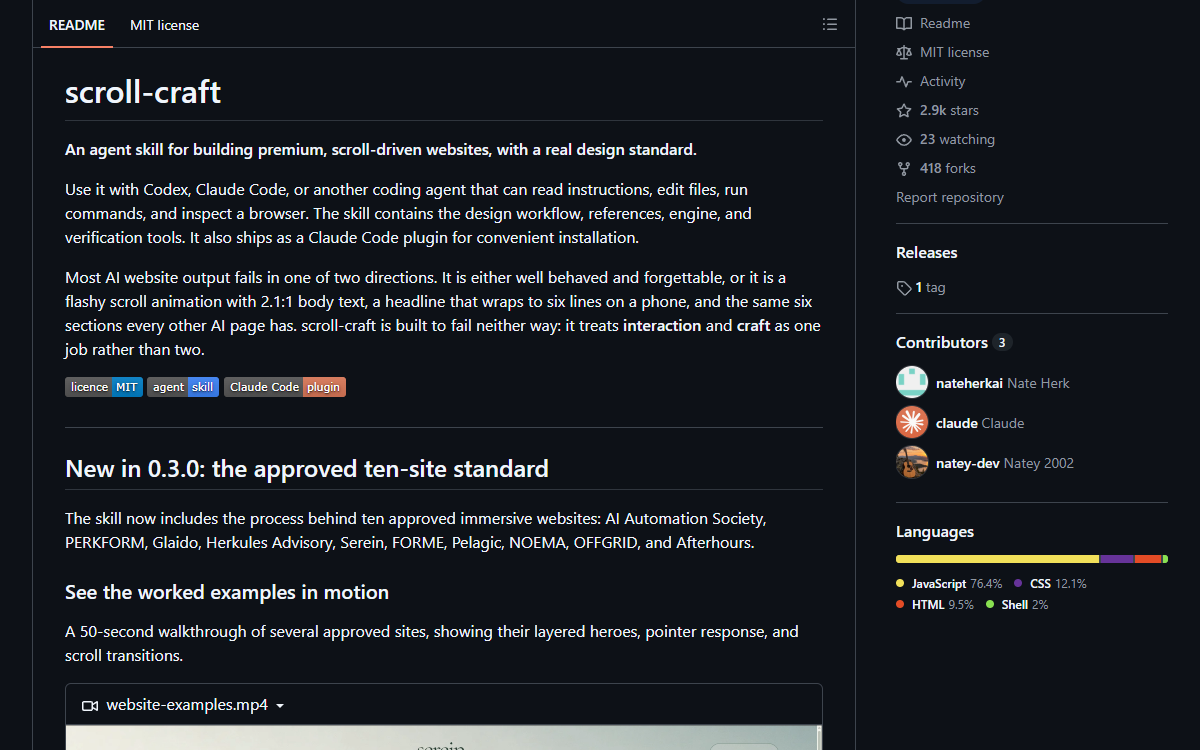Image resolution: width=1200 pixels, height=750 pixels.
Task: Click the Activity pulse icon
Action: 904,81
